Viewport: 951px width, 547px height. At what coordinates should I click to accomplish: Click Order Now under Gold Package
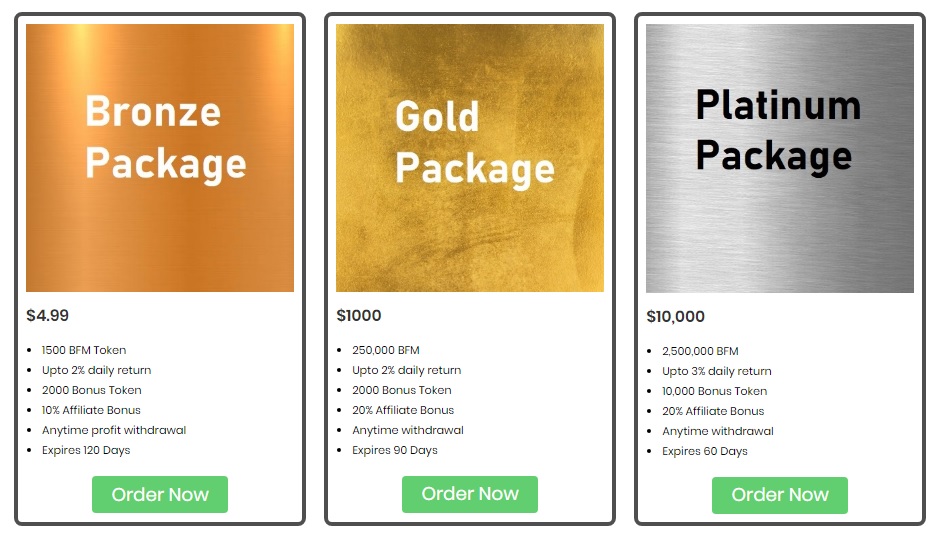tap(470, 494)
